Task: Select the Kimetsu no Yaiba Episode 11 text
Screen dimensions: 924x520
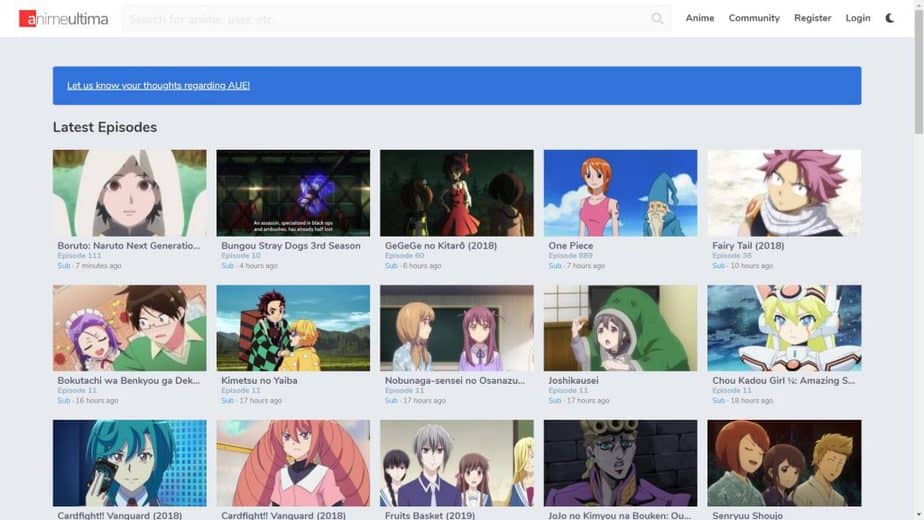Action: [240, 390]
